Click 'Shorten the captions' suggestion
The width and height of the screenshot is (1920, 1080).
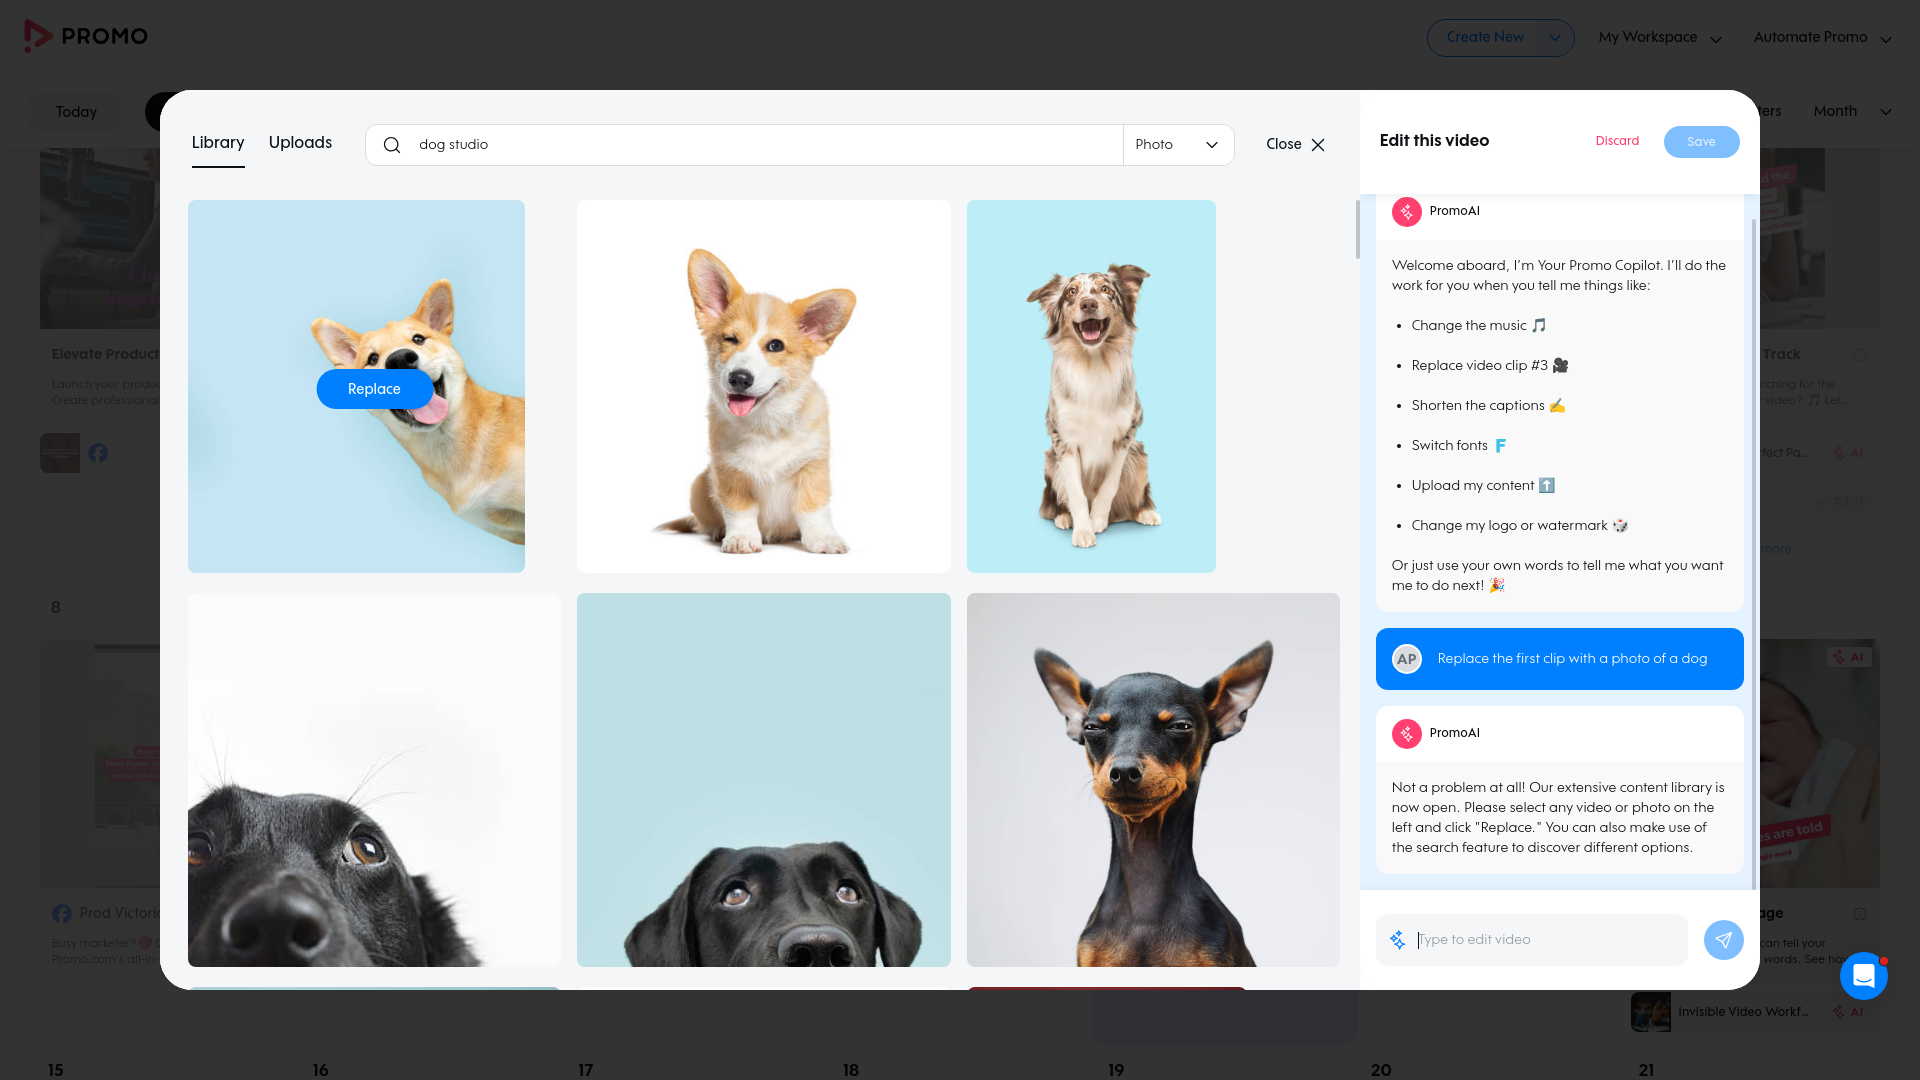(x=1488, y=406)
